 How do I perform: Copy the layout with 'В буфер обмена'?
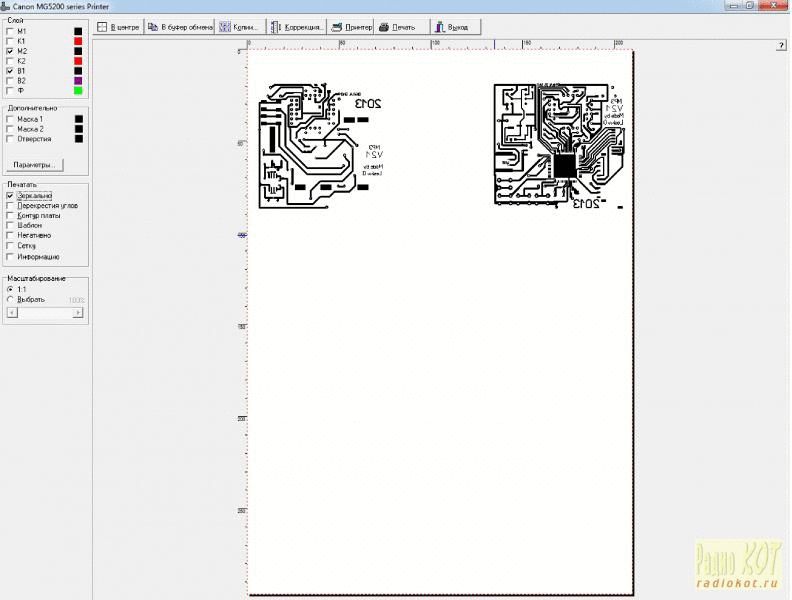(x=180, y=27)
